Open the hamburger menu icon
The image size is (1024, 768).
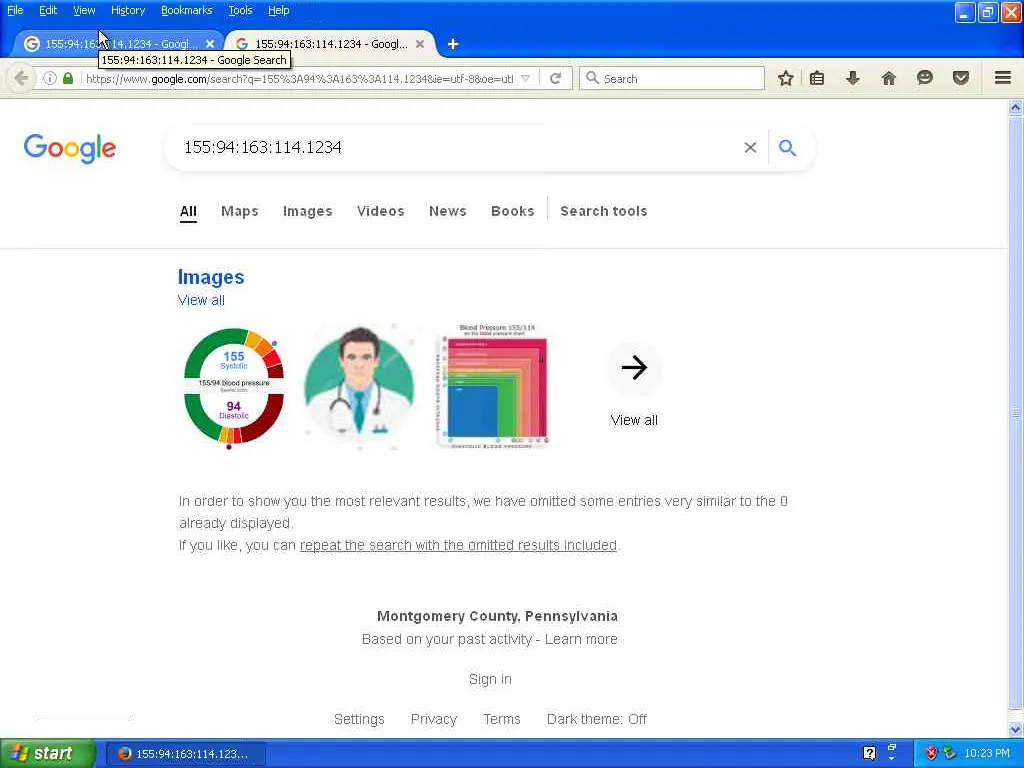click(x=1003, y=78)
